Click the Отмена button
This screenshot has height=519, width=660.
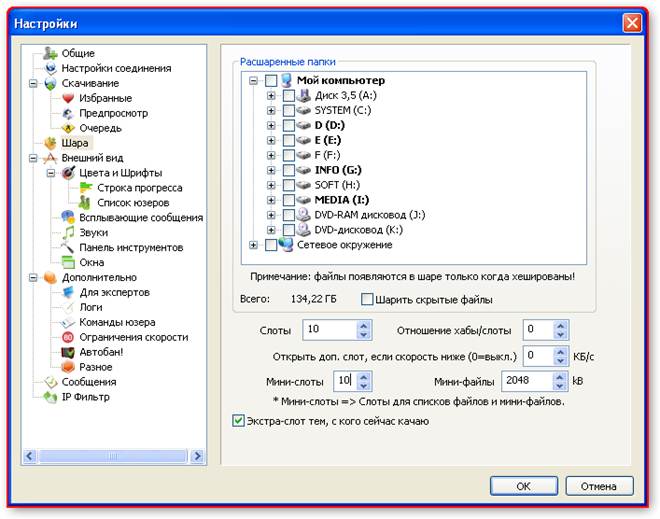599,486
